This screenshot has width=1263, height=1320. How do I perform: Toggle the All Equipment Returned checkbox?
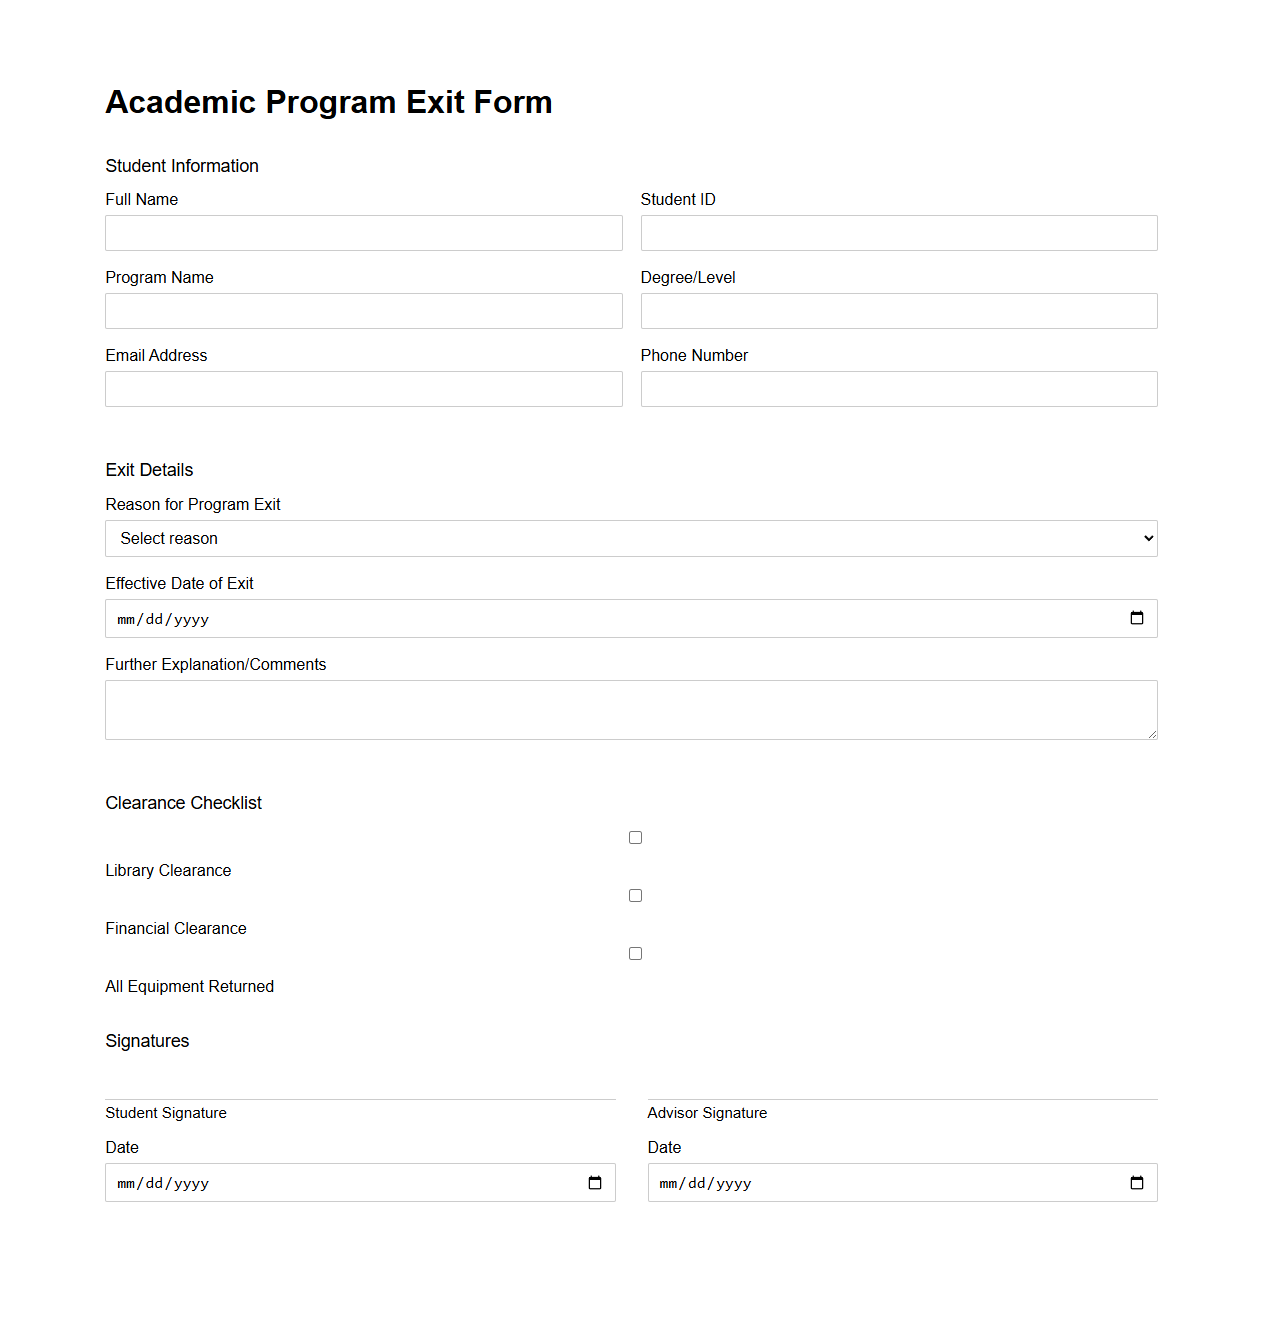pos(635,953)
